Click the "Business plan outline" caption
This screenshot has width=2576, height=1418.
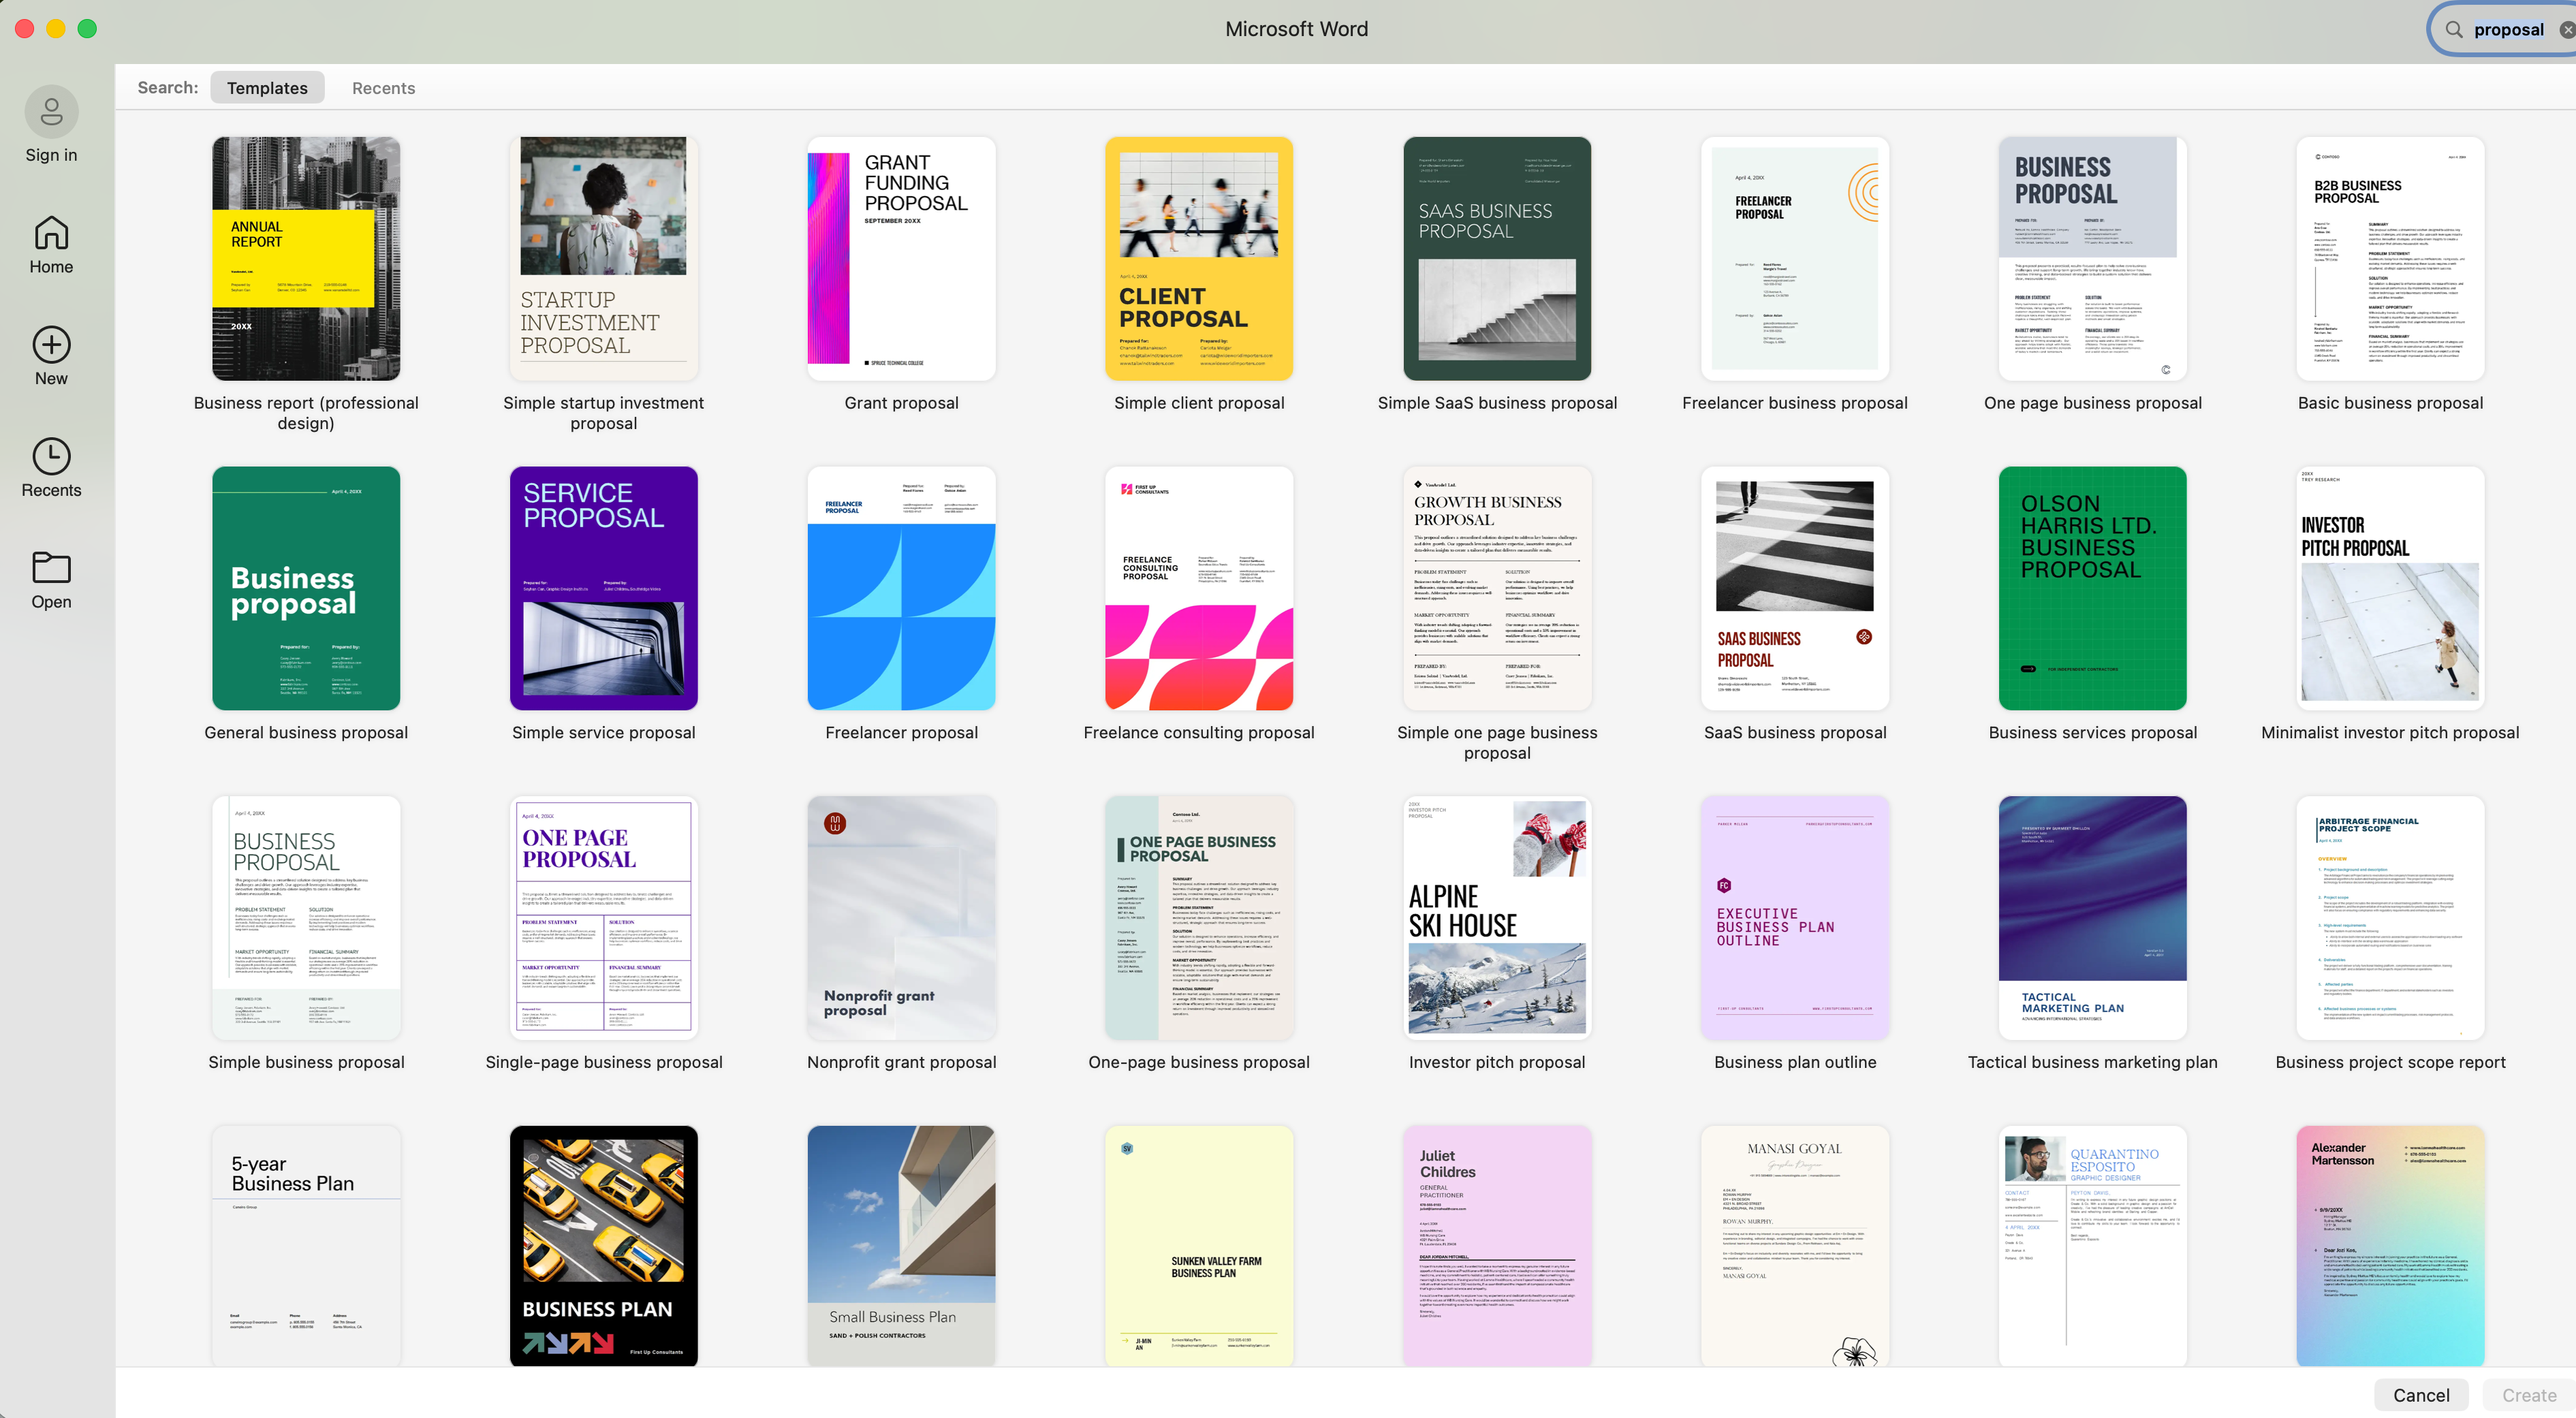(x=1795, y=1062)
